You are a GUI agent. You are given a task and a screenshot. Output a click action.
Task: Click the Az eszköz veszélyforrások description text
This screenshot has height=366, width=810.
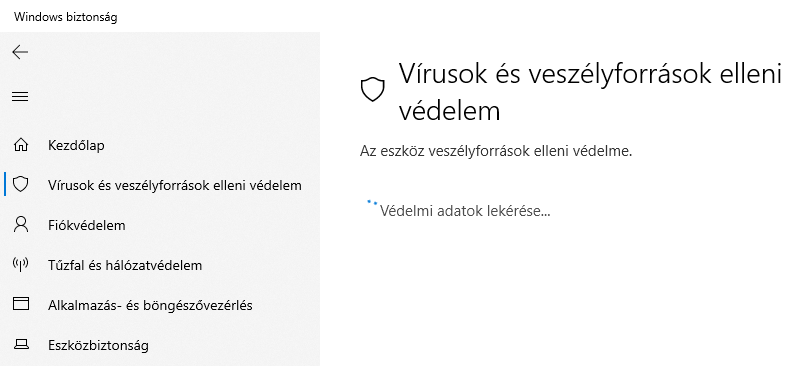click(x=496, y=152)
